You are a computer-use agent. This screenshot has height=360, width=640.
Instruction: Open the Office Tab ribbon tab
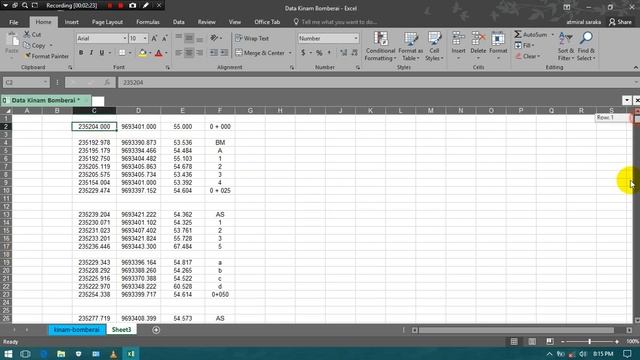pos(267,22)
